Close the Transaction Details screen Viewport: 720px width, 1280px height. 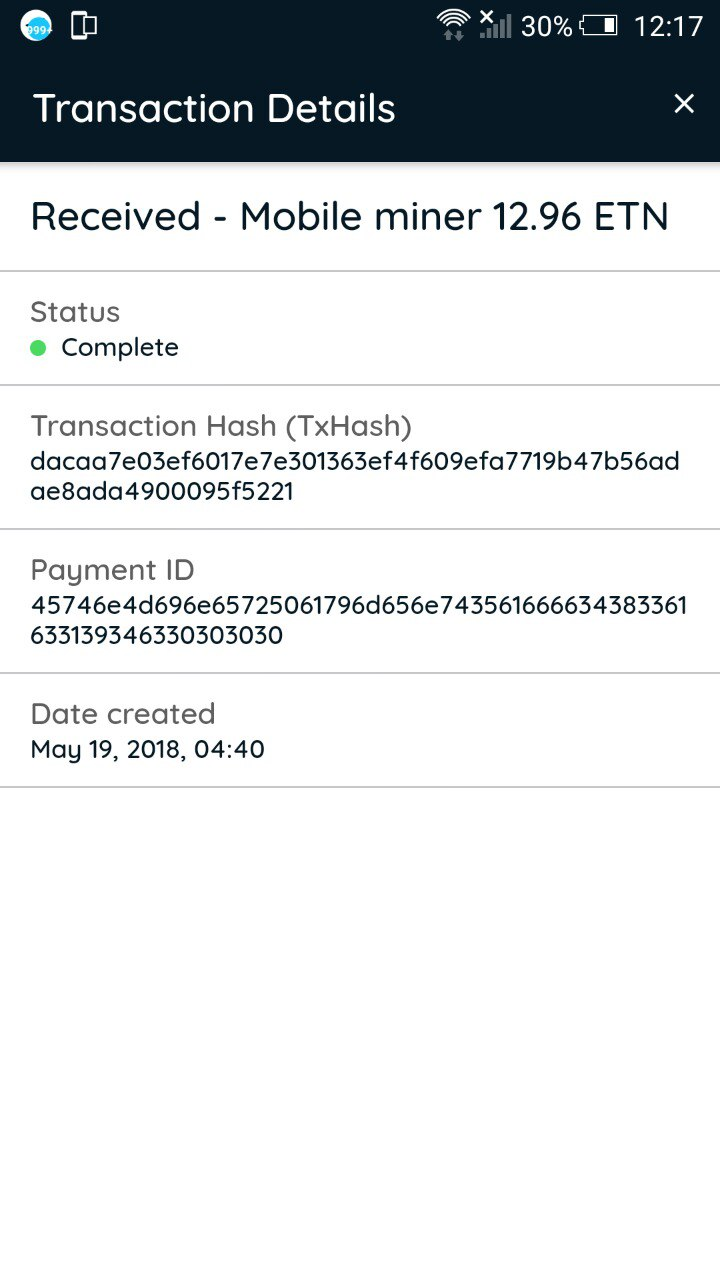click(684, 104)
